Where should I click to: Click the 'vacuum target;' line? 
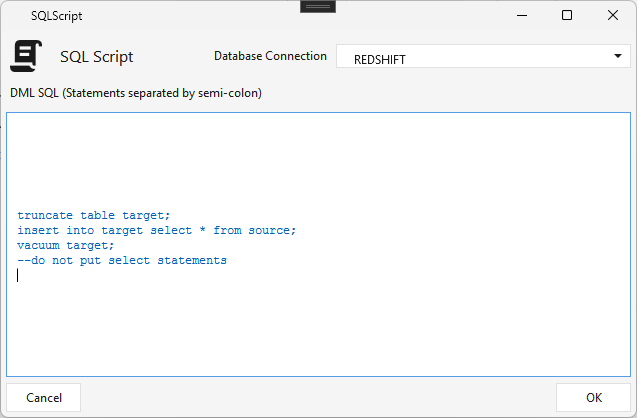click(65, 245)
